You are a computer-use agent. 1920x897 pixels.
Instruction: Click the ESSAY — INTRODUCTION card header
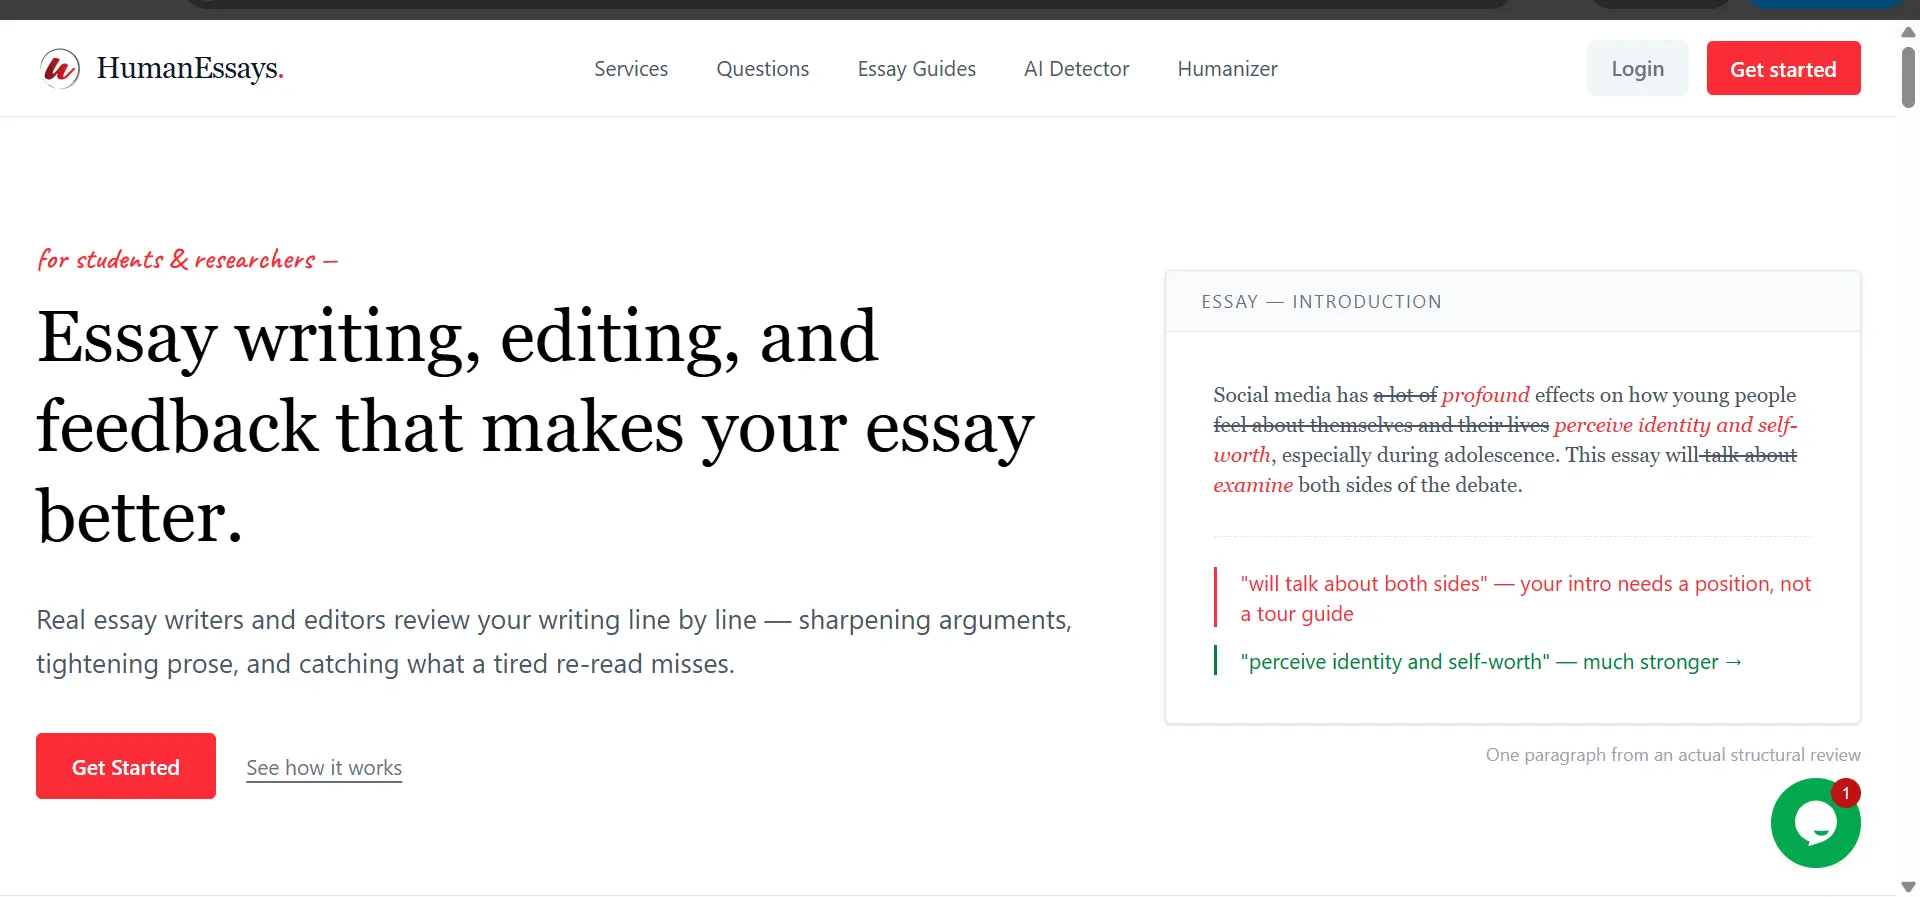(x=1513, y=302)
